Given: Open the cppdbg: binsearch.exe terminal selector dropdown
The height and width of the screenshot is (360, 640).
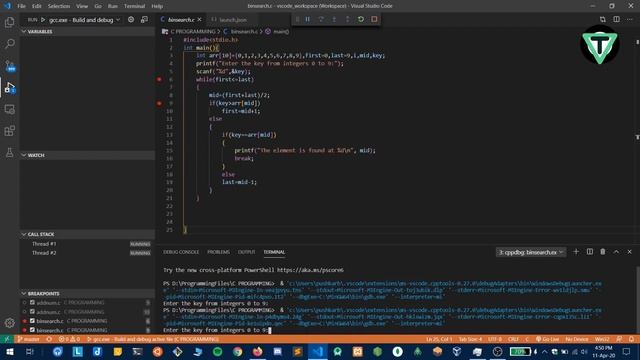Looking at the screenshot, I should pyautogui.click(x=531, y=252).
